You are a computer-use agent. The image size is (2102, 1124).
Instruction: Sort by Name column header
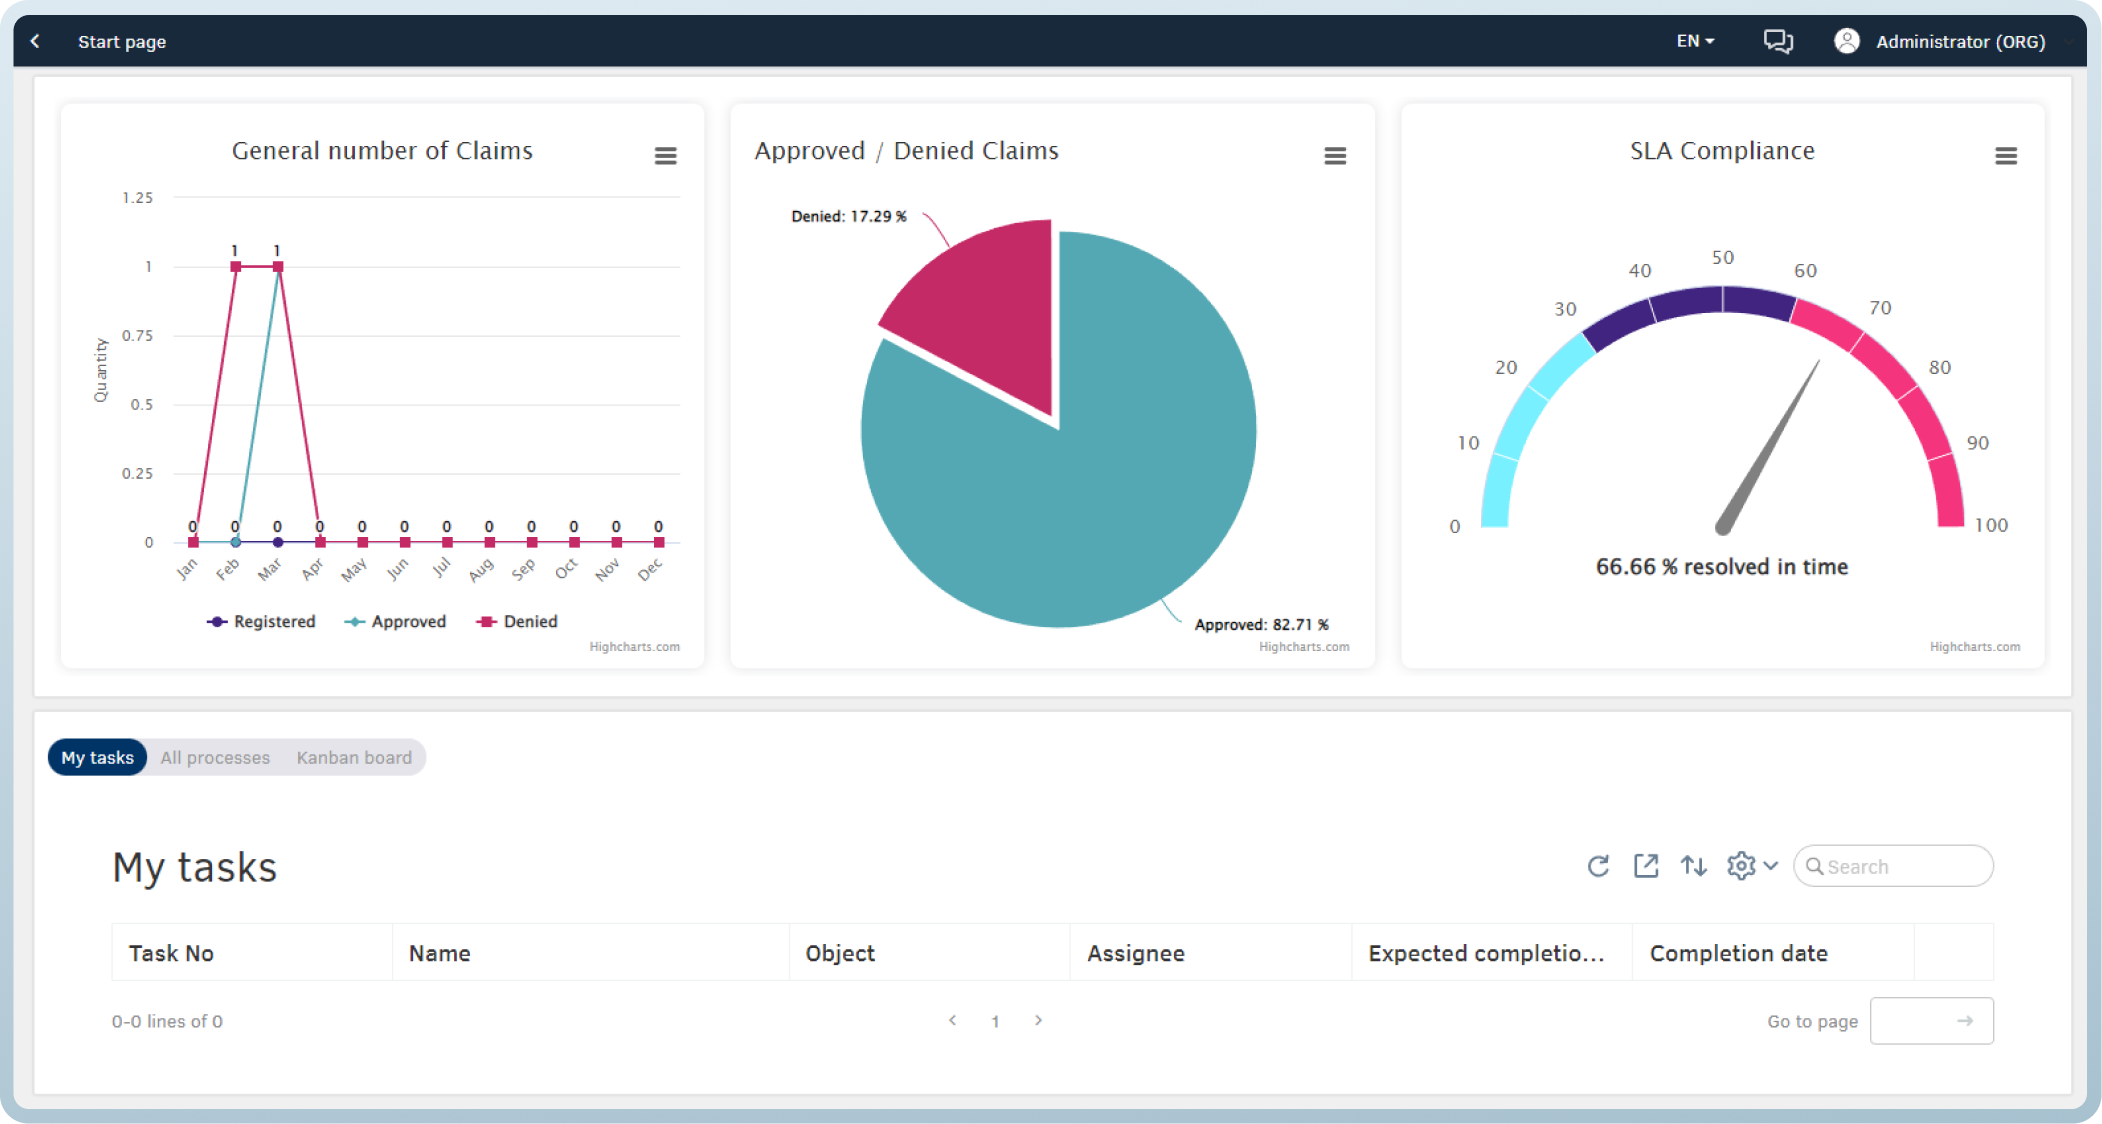pos(590,953)
